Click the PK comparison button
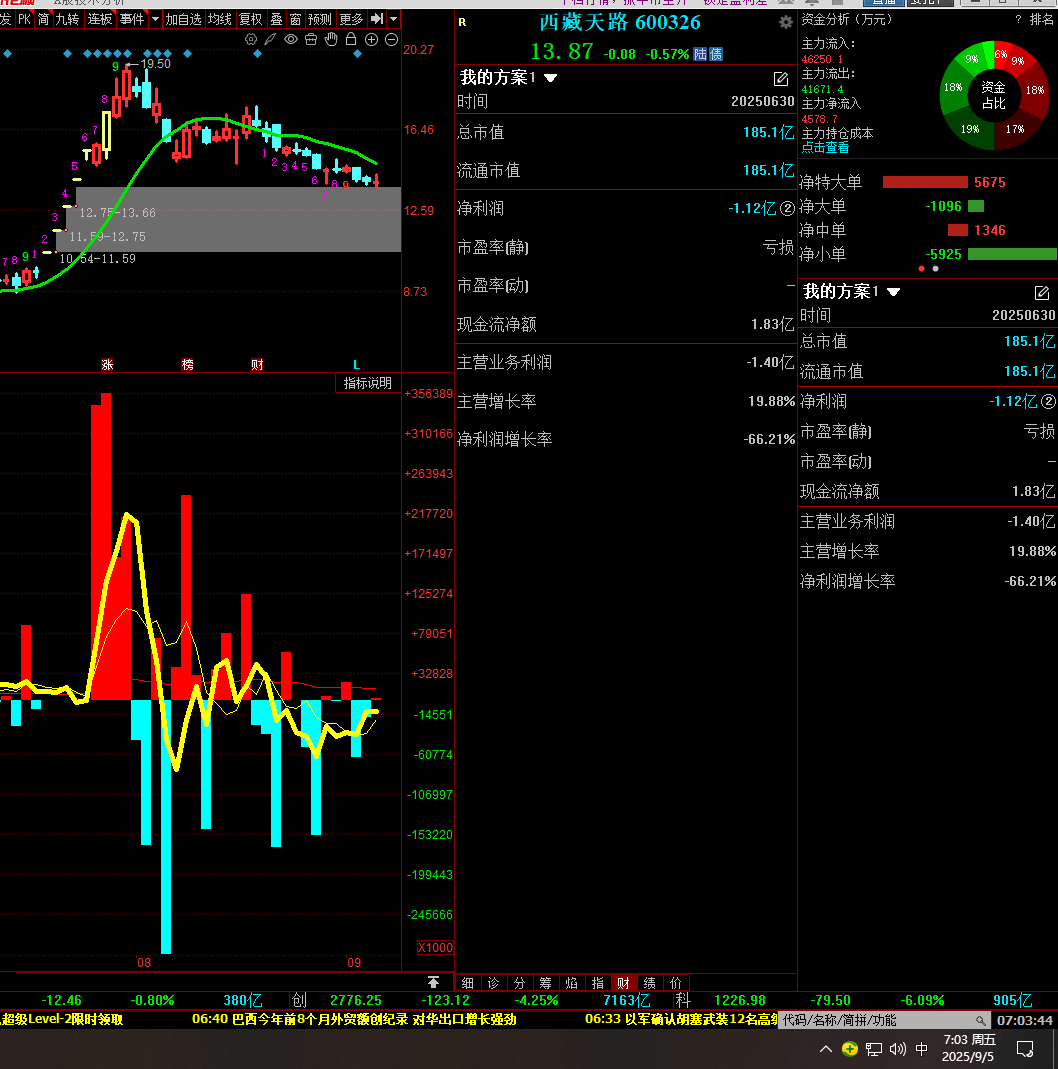This screenshot has width=1058, height=1069. point(25,18)
